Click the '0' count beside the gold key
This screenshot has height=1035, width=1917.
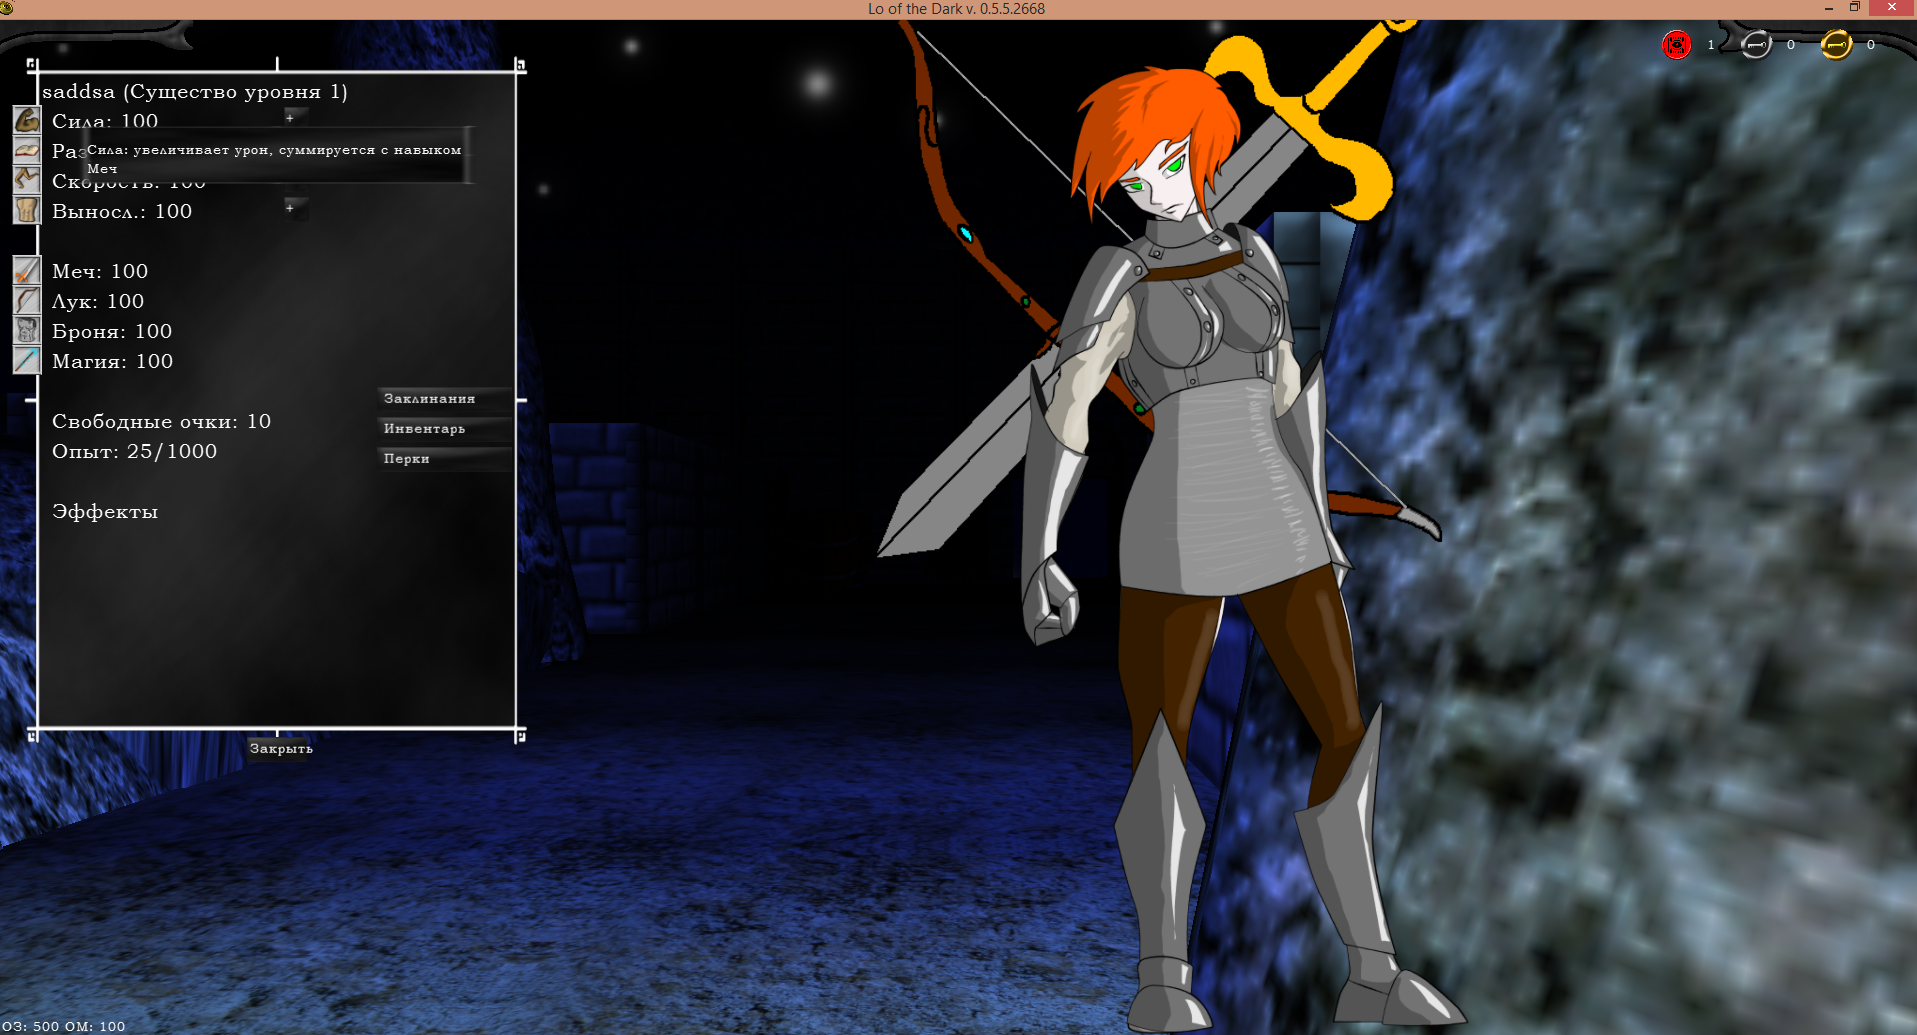1871,45
